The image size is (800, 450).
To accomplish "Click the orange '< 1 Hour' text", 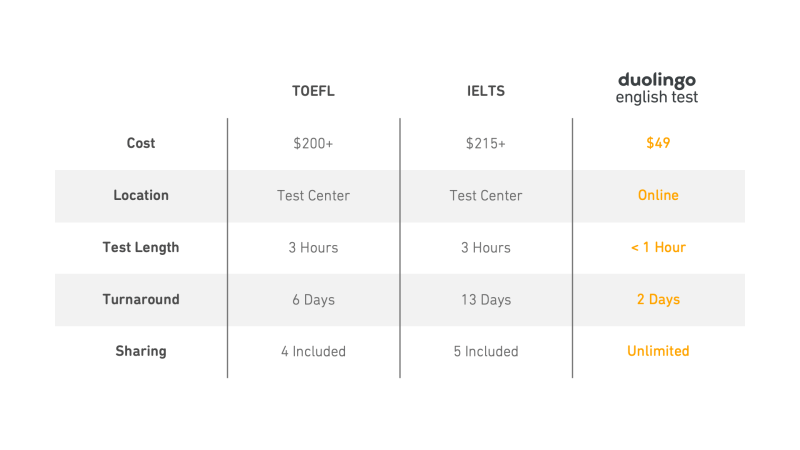I will pyautogui.click(x=658, y=247).
